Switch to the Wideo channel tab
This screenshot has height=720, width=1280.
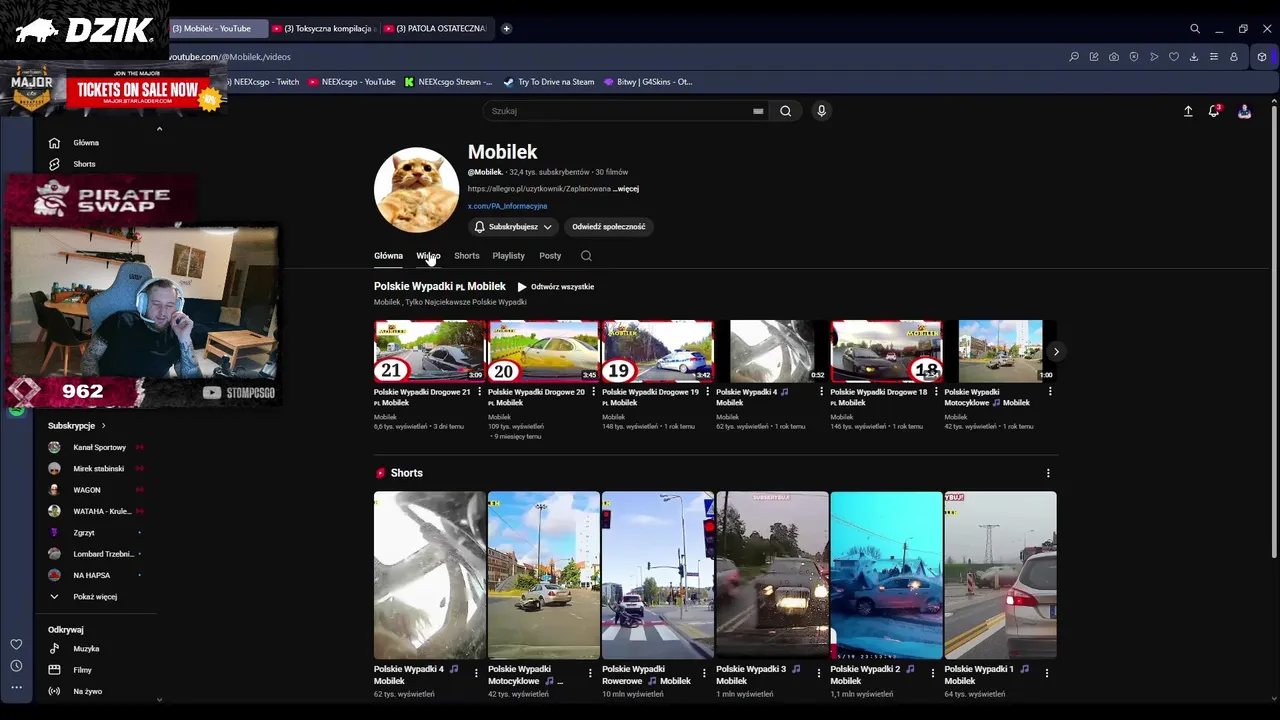coord(428,256)
